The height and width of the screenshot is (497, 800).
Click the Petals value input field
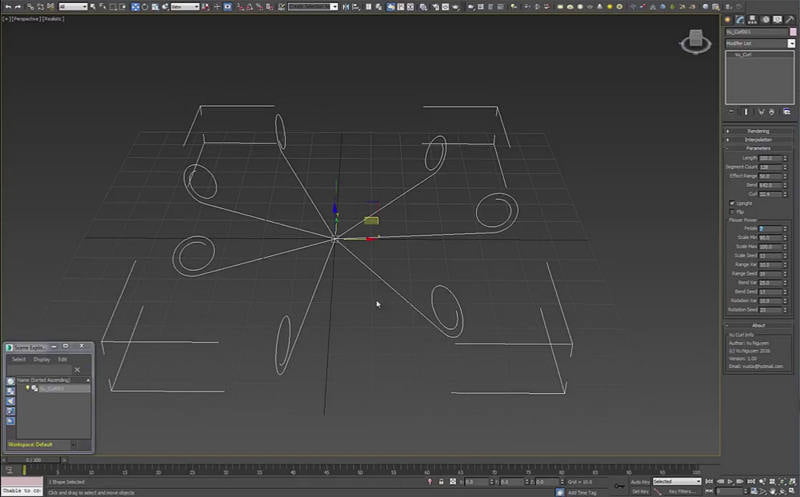[x=771, y=229]
